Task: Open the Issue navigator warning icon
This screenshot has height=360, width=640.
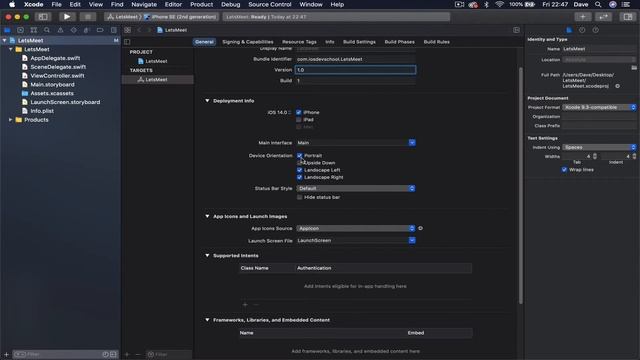Action: 60,30
